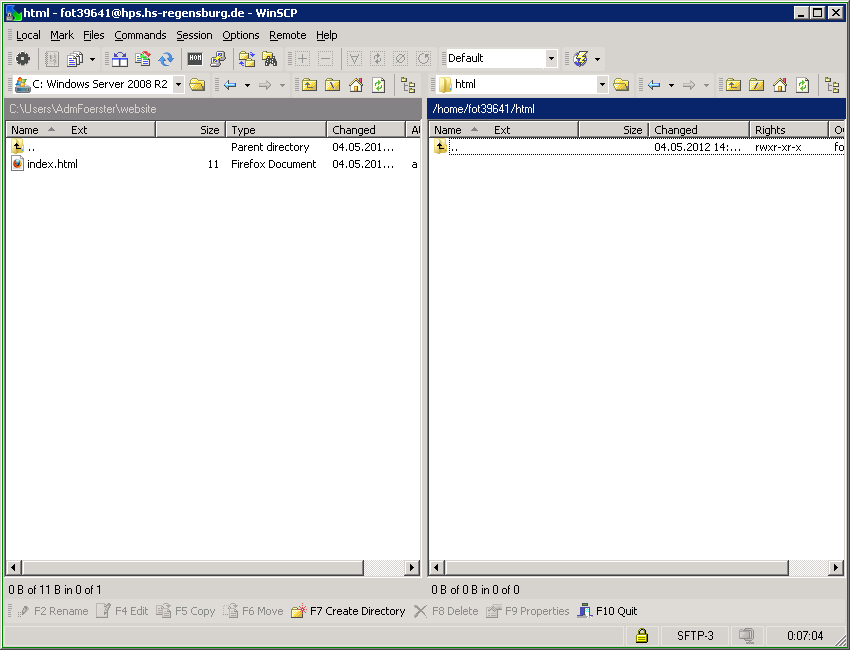Expand the local back history dropdown arrow
Screen dimensions: 850x650
[x=247, y=85]
